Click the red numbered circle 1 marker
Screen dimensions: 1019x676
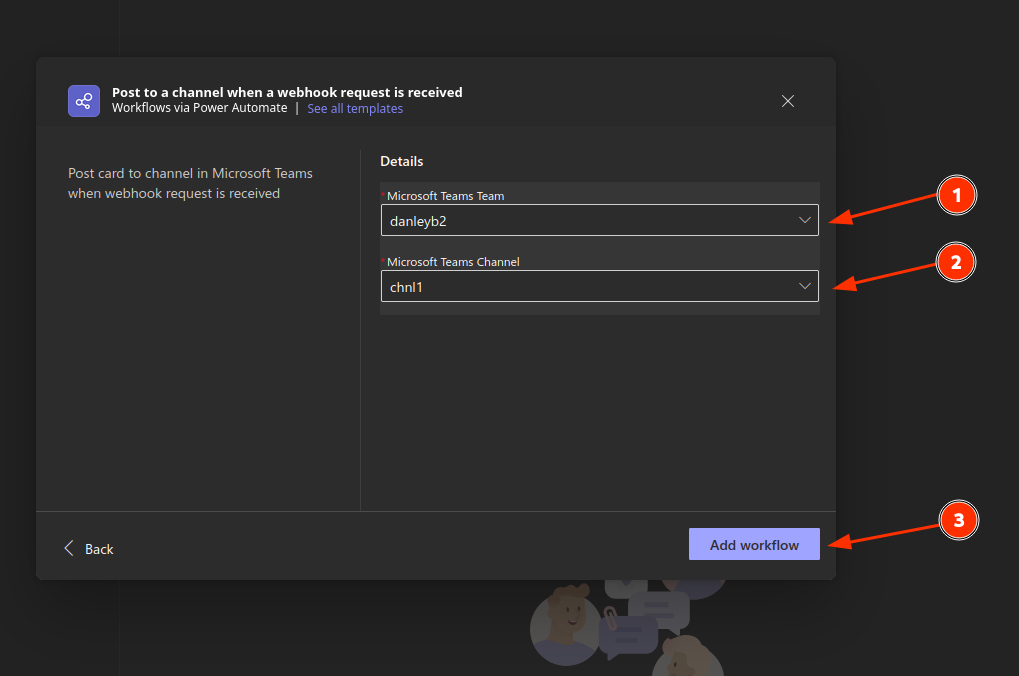click(x=956, y=196)
